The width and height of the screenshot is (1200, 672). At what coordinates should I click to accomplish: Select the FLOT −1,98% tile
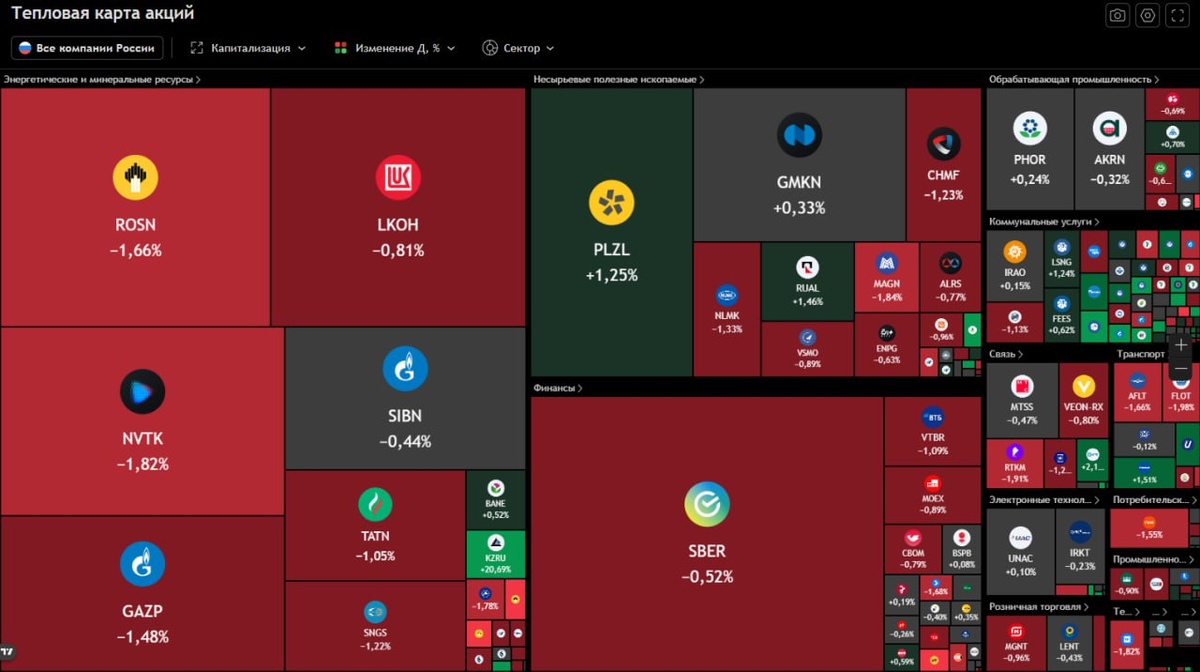click(1181, 393)
